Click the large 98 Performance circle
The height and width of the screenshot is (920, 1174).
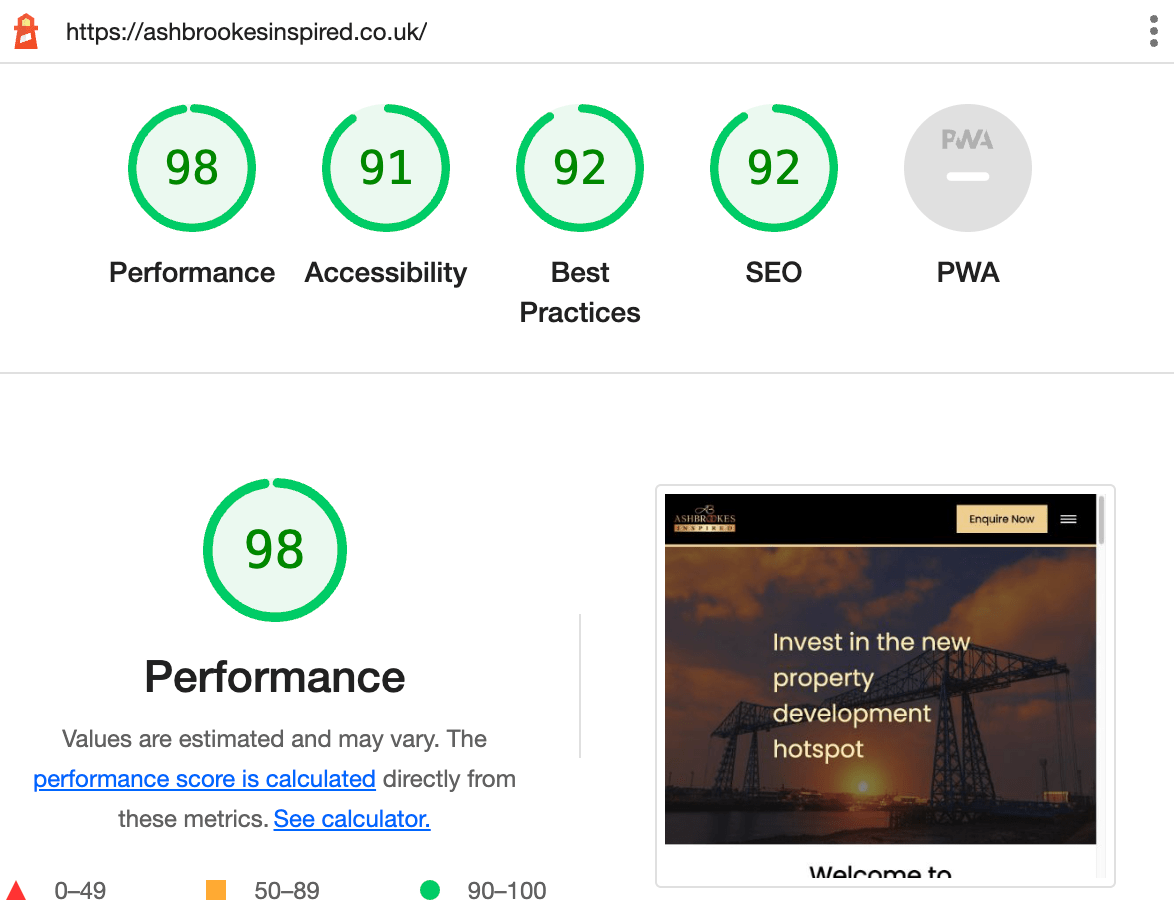275,549
